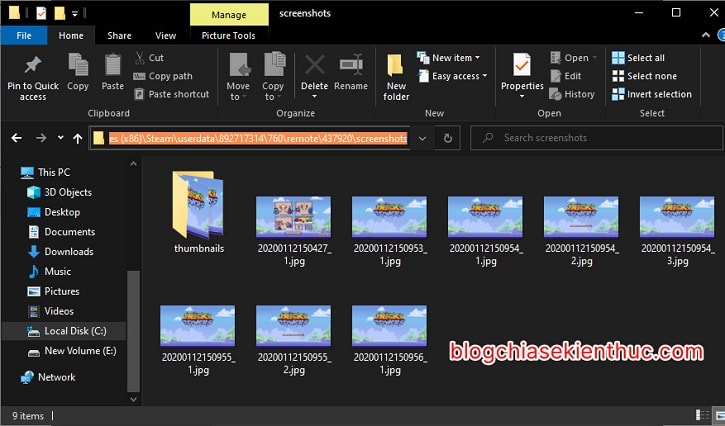Collapse the ribbon with chevron
The width and height of the screenshot is (725, 426).
(x=706, y=35)
